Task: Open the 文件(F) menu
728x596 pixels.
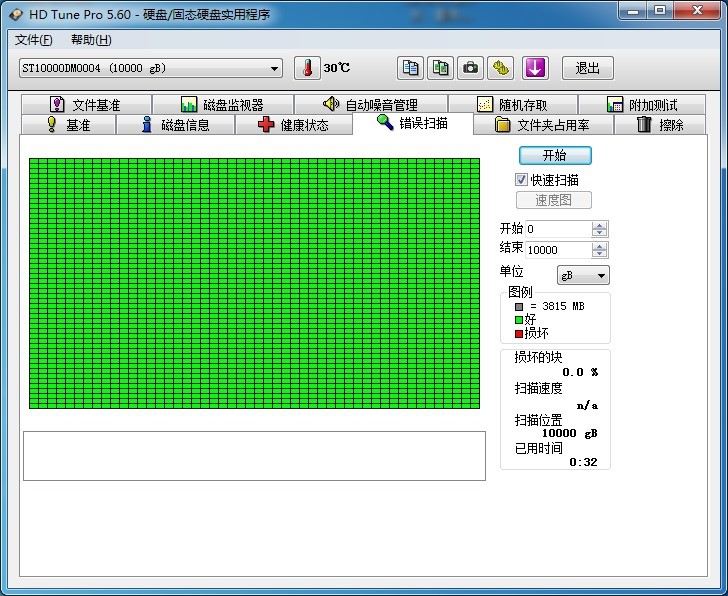Action: click(34, 40)
